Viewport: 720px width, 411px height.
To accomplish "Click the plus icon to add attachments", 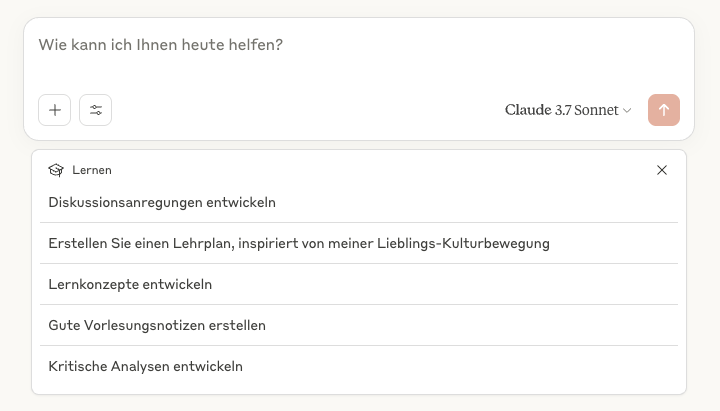I will click(x=55, y=110).
